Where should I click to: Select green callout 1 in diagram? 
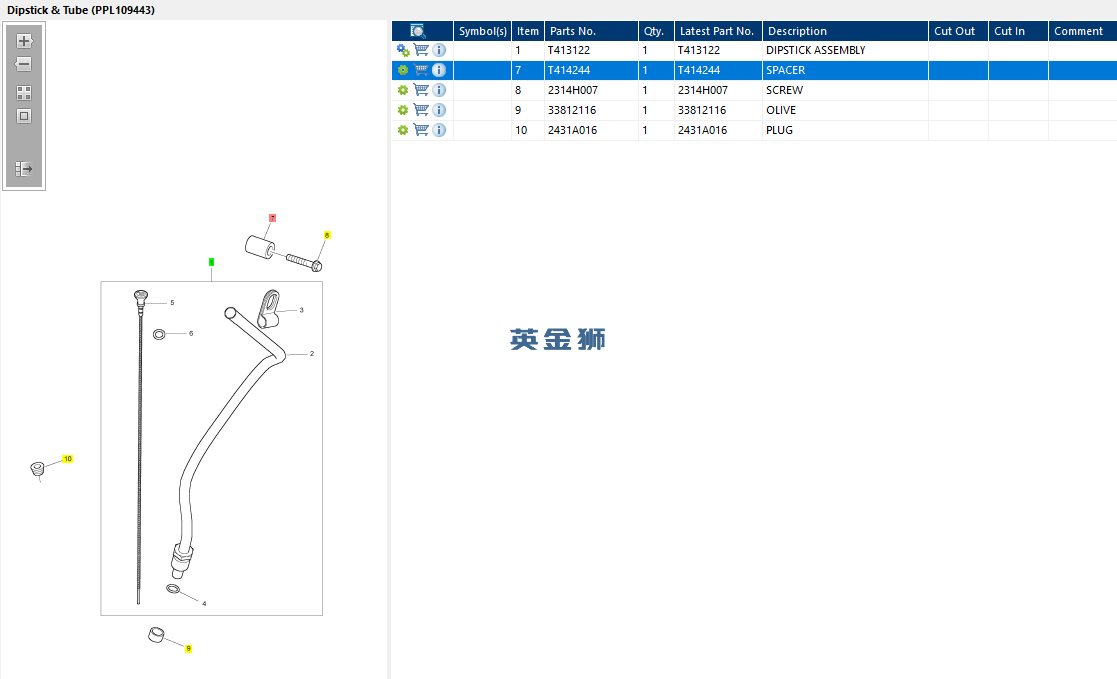tap(211, 262)
